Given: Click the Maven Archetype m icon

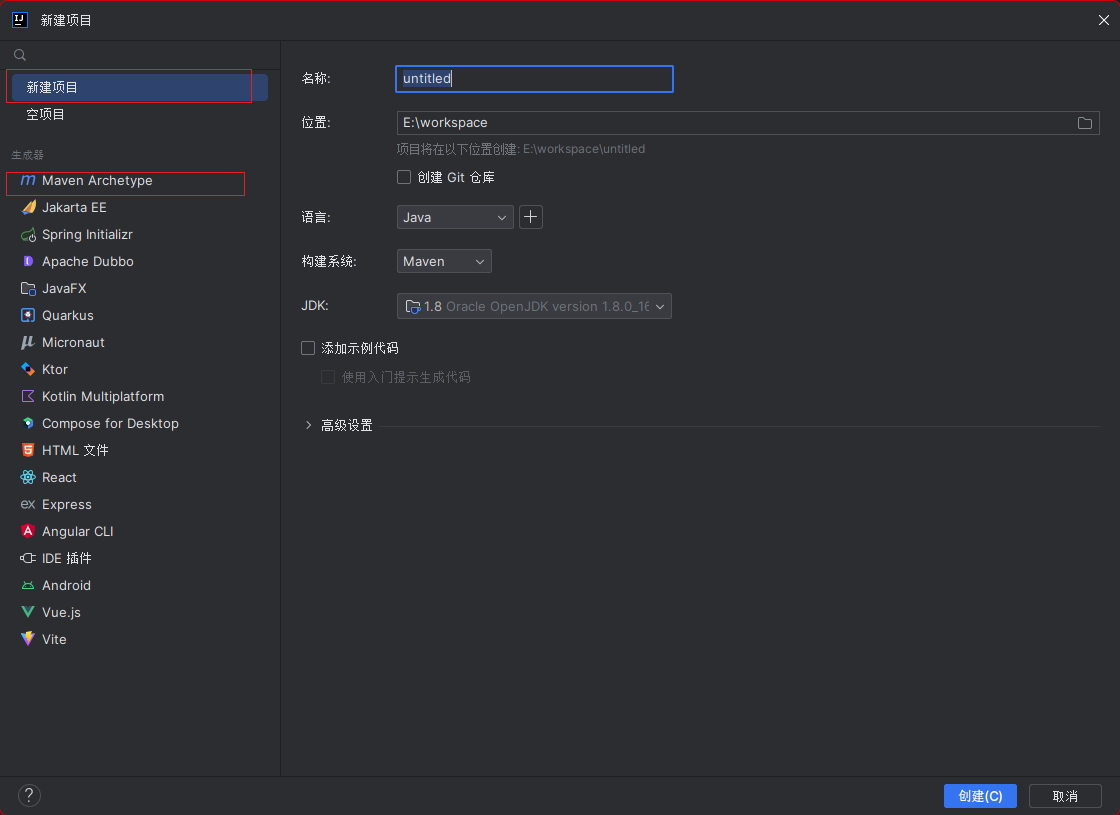Looking at the screenshot, I should click(x=28, y=181).
